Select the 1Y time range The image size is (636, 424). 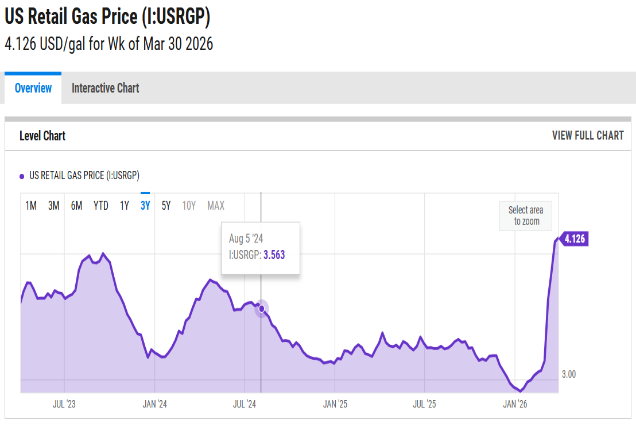[x=124, y=206]
